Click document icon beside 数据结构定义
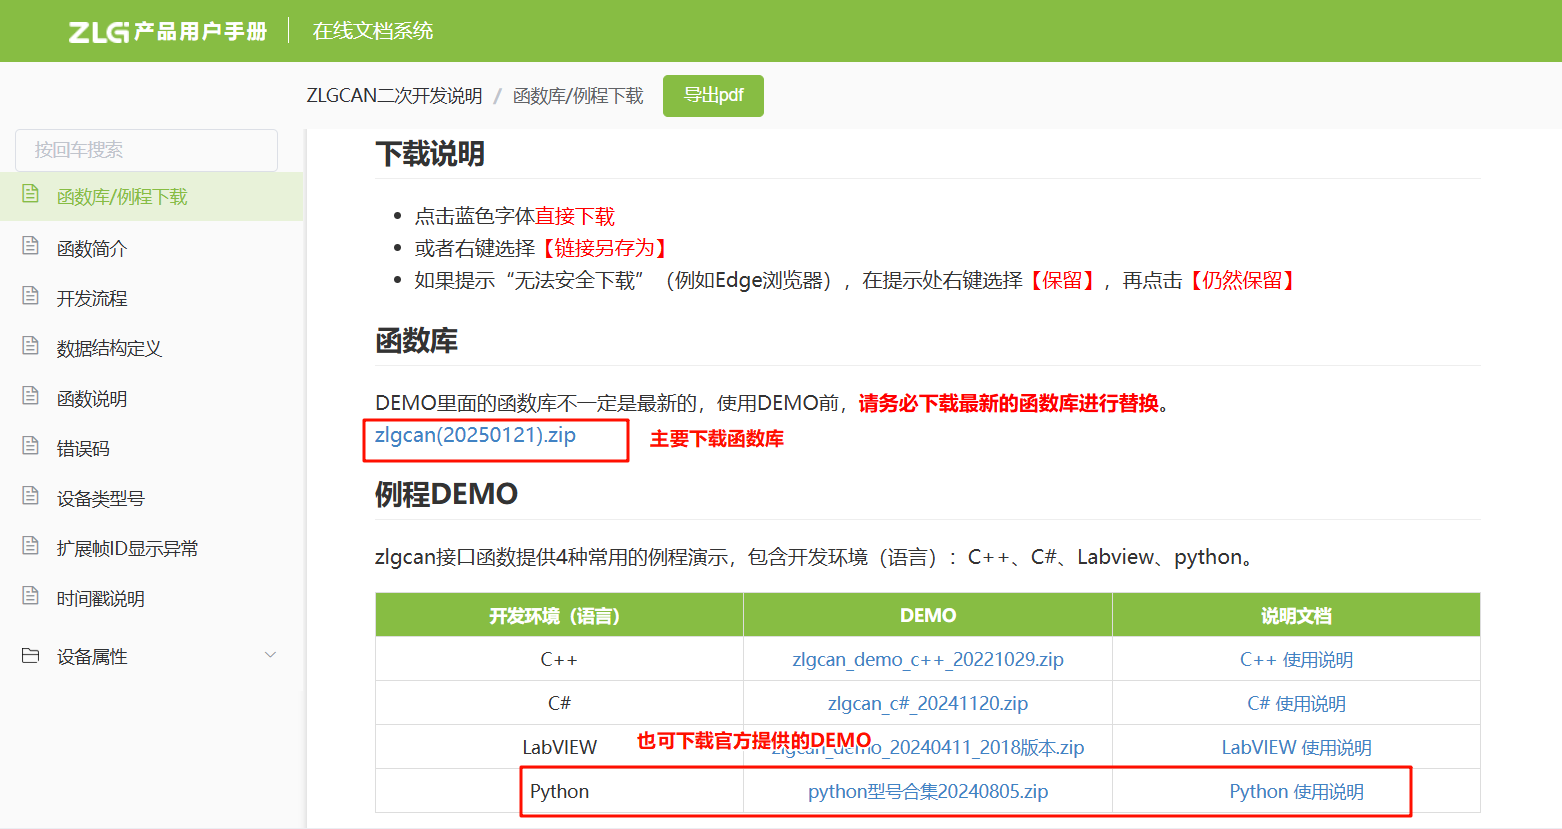 point(30,346)
